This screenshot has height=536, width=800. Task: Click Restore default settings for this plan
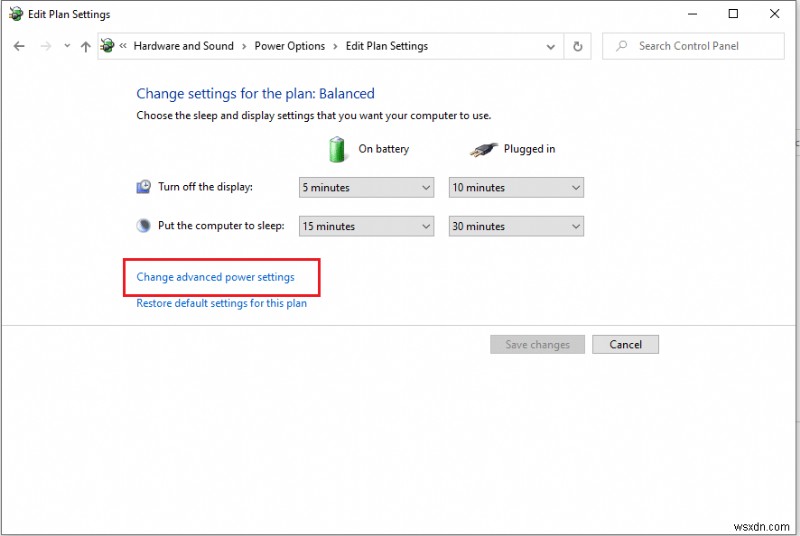pyautogui.click(x=221, y=303)
